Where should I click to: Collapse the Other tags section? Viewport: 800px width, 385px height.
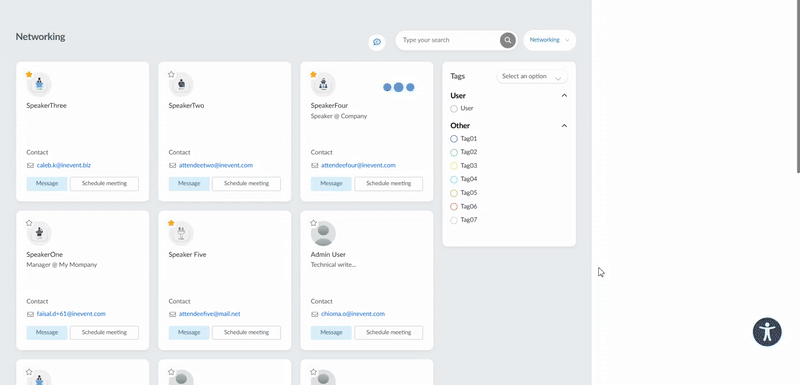(564, 125)
